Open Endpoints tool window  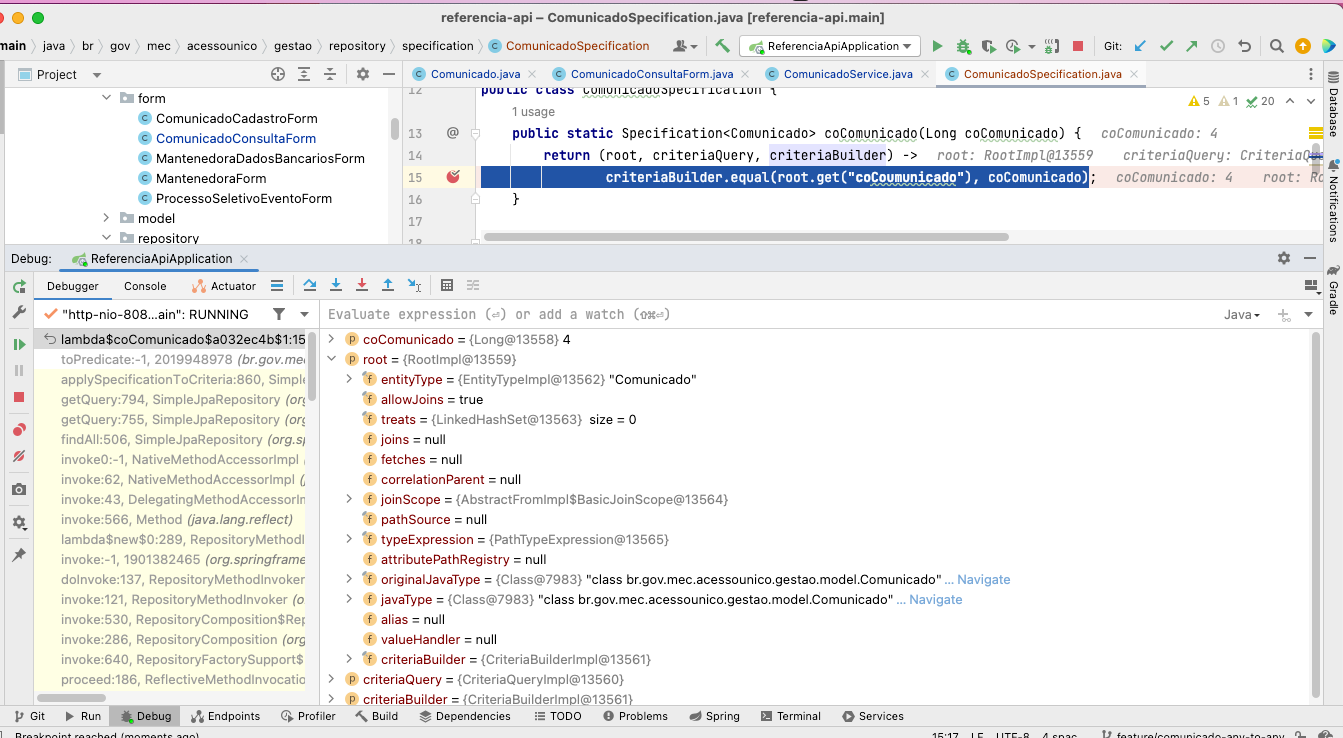point(225,716)
